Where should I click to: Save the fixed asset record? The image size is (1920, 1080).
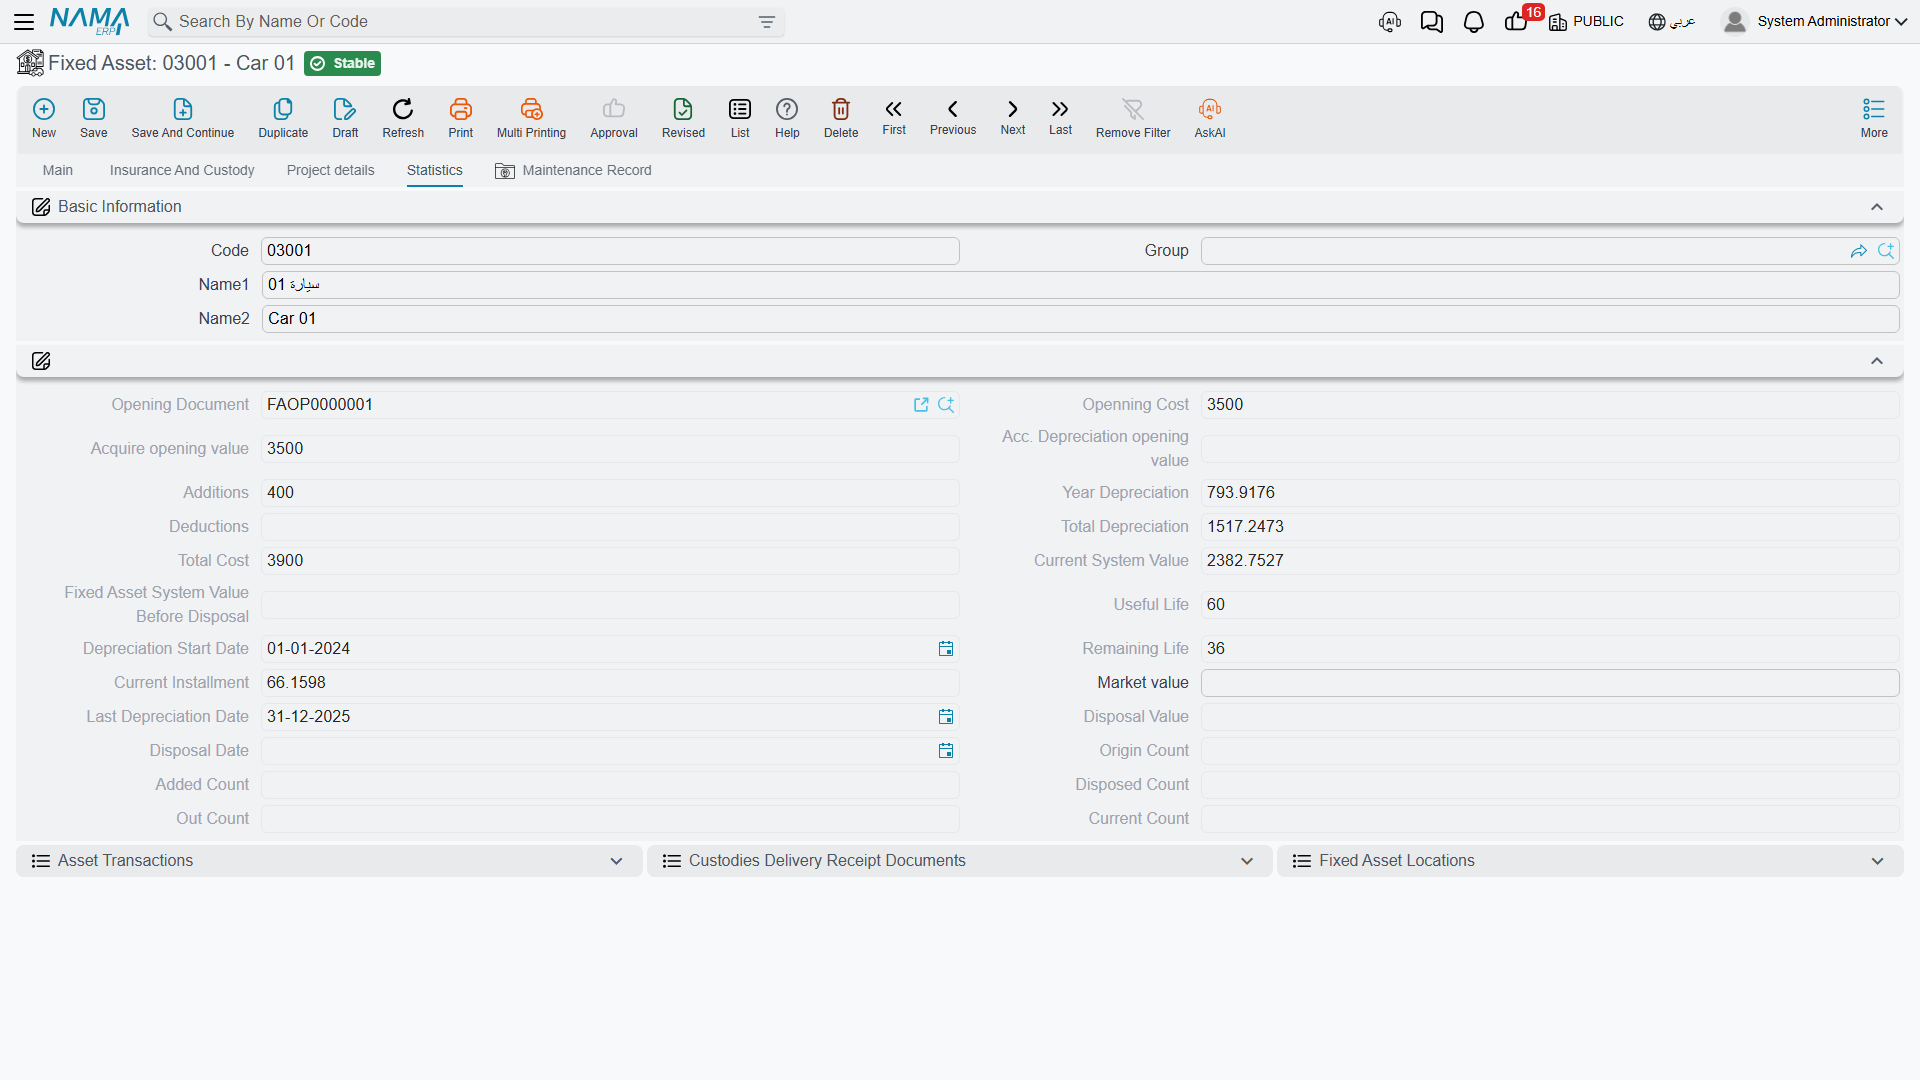(x=94, y=118)
